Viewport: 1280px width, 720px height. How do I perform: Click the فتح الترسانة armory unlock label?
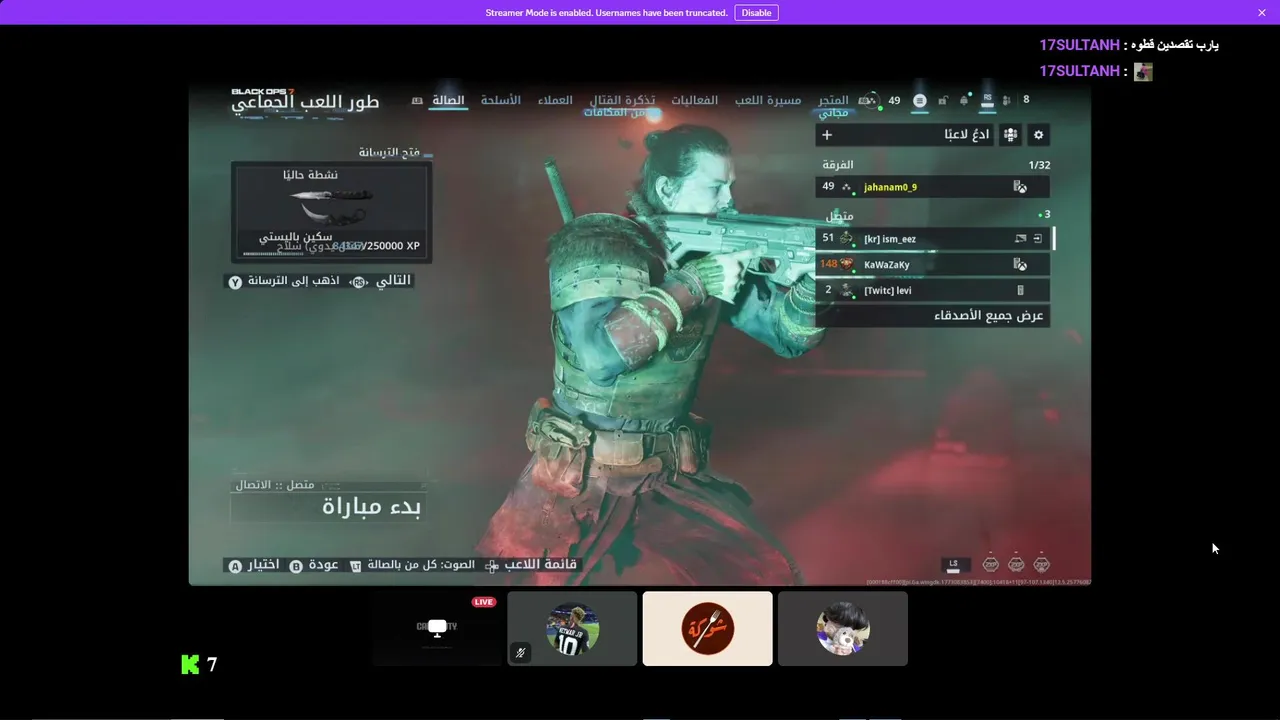390,153
